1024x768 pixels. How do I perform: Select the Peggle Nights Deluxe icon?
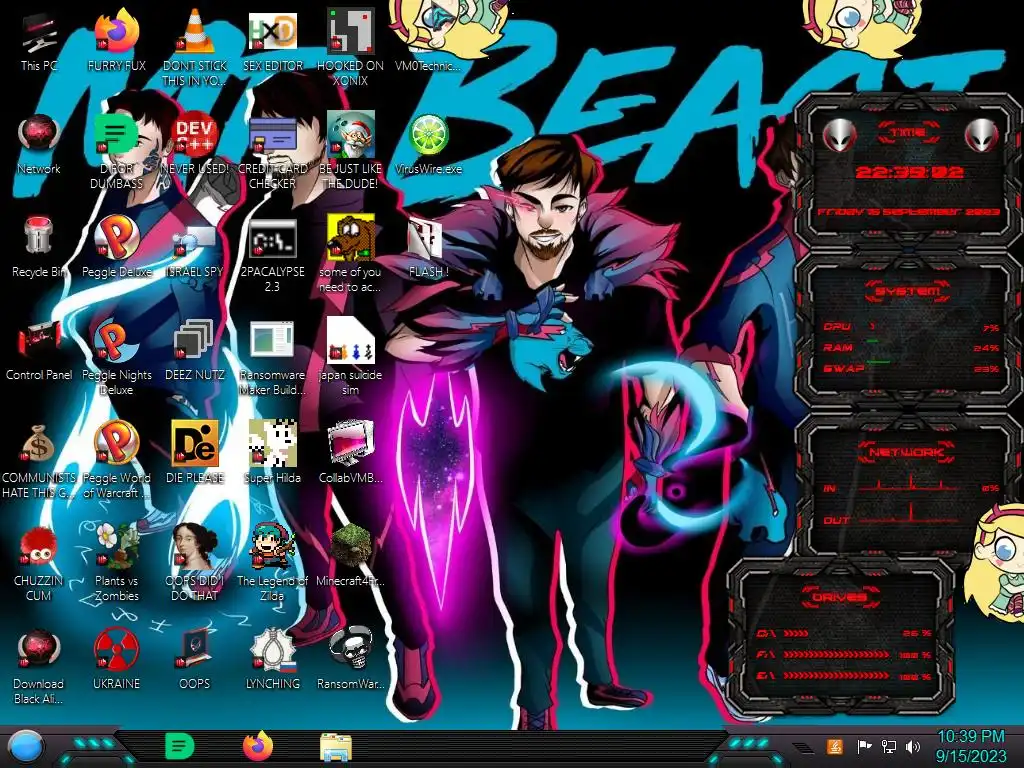pos(117,357)
